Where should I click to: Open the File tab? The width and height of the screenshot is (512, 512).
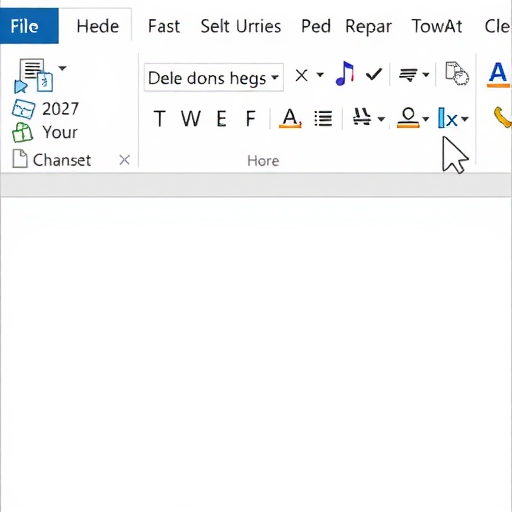[x=29, y=26]
